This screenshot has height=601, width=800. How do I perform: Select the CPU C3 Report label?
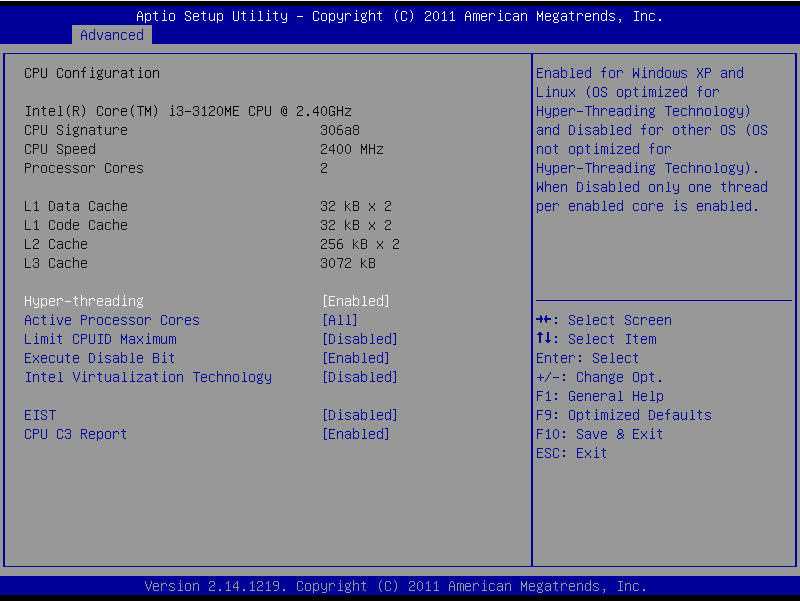click(x=76, y=434)
